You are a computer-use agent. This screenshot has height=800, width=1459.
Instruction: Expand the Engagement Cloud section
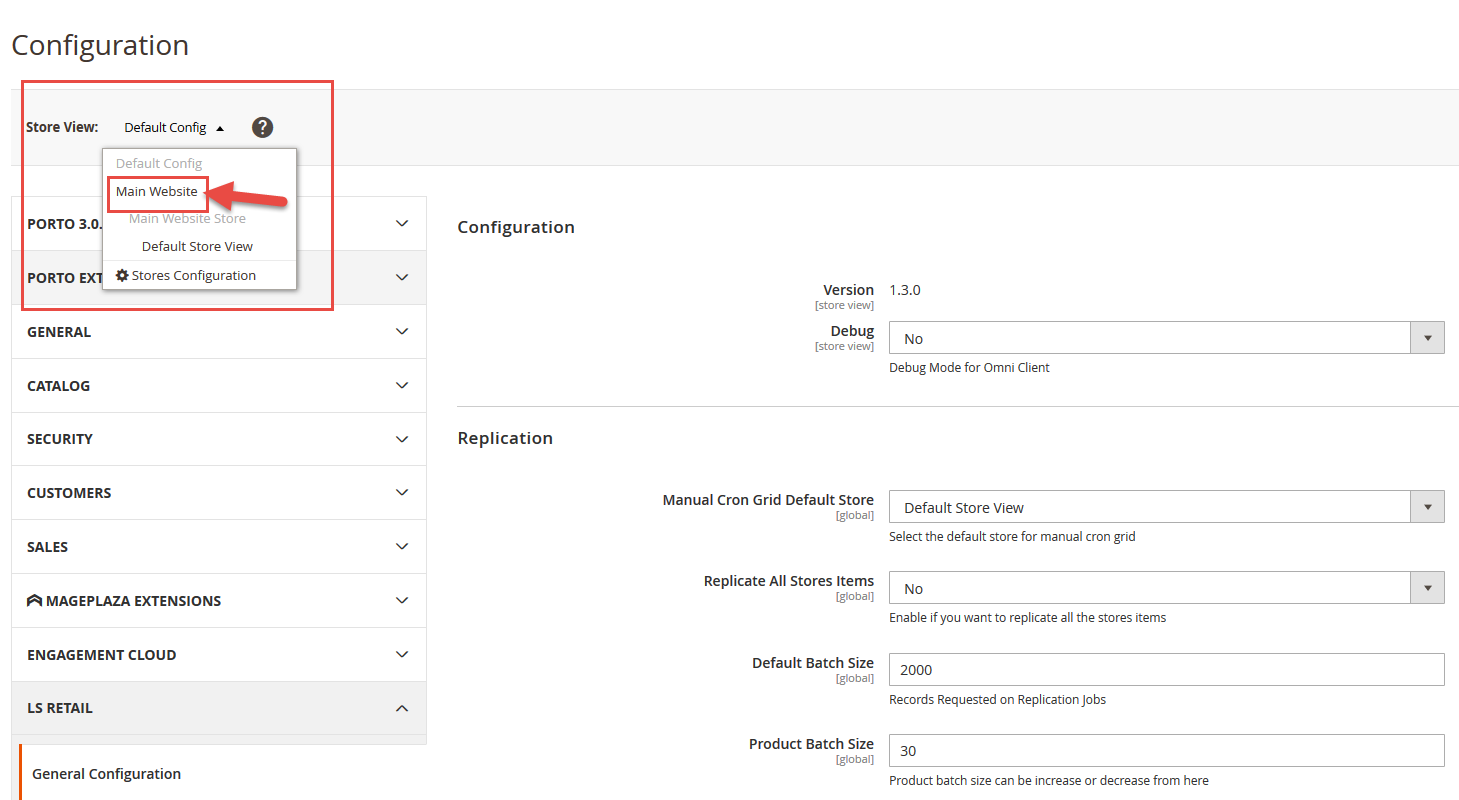(x=218, y=655)
